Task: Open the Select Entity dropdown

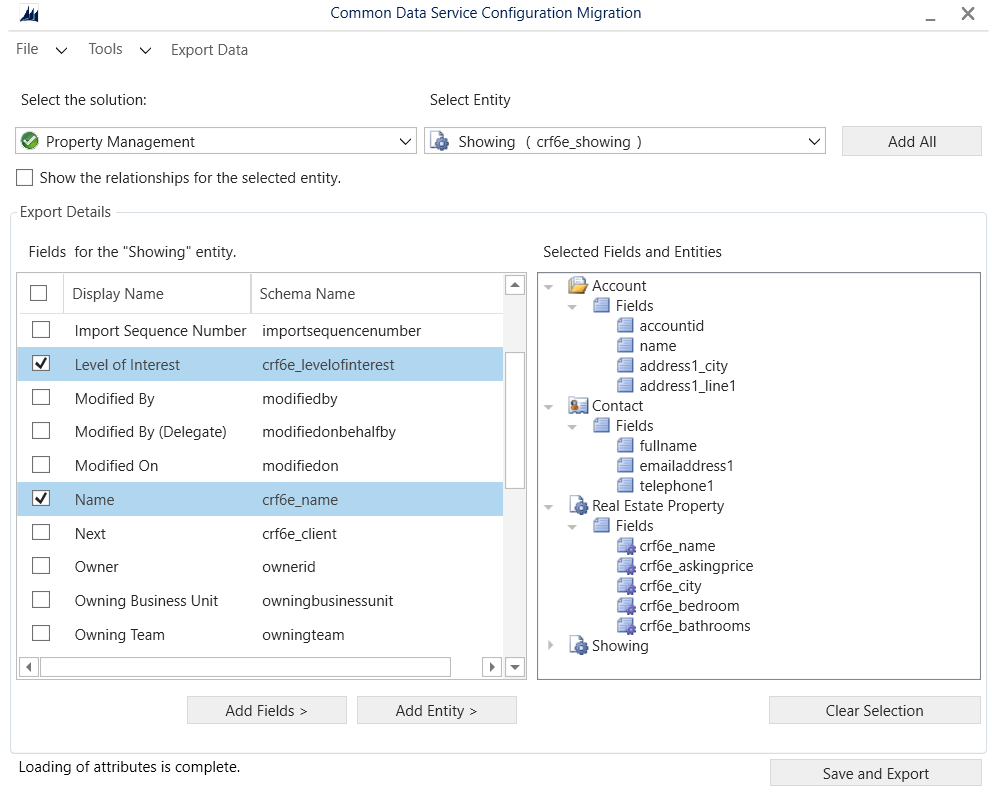Action: point(811,140)
